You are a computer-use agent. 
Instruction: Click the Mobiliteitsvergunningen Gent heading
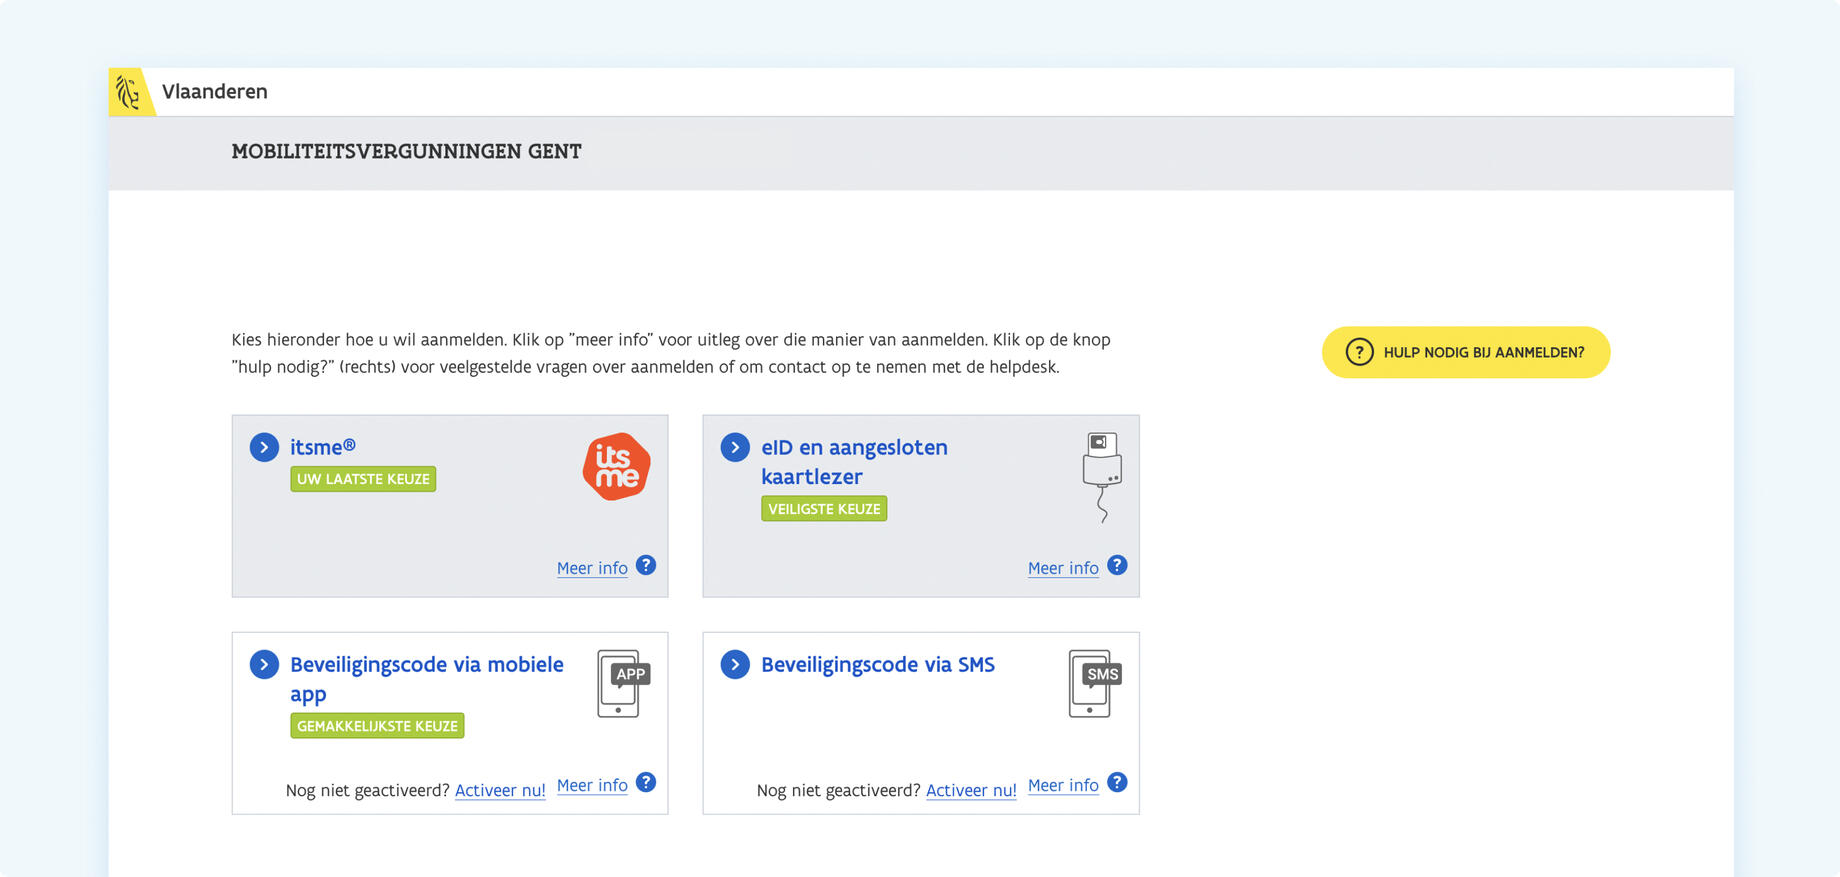(407, 152)
